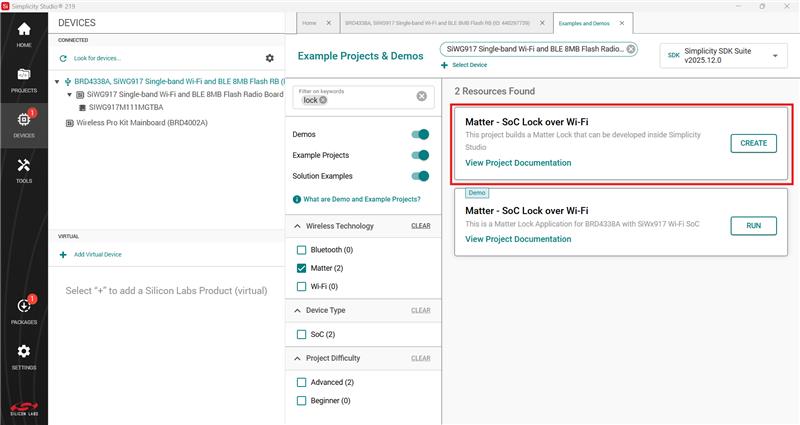Uncheck the Matter wireless technology checkbox
The height and width of the screenshot is (425, 800).
[x=302, y=268]
